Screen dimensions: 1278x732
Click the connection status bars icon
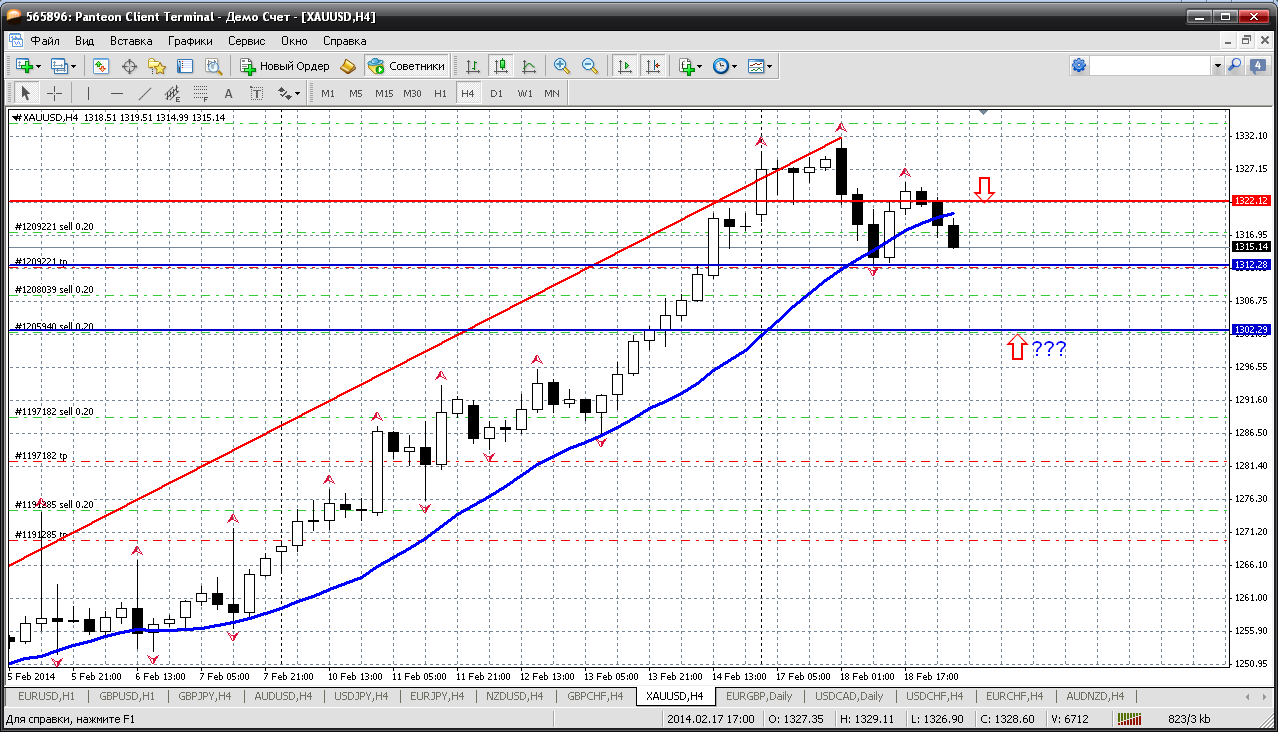pos(1129,719)
